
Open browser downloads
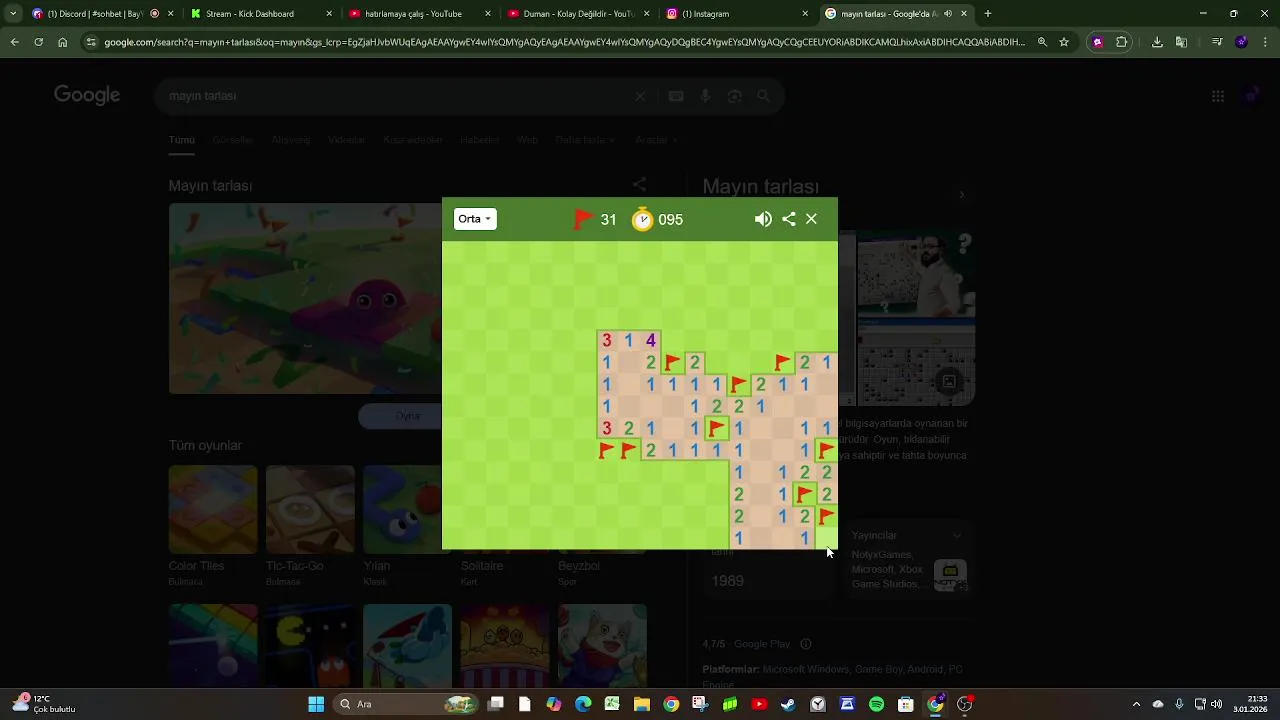pos(1157,42)
